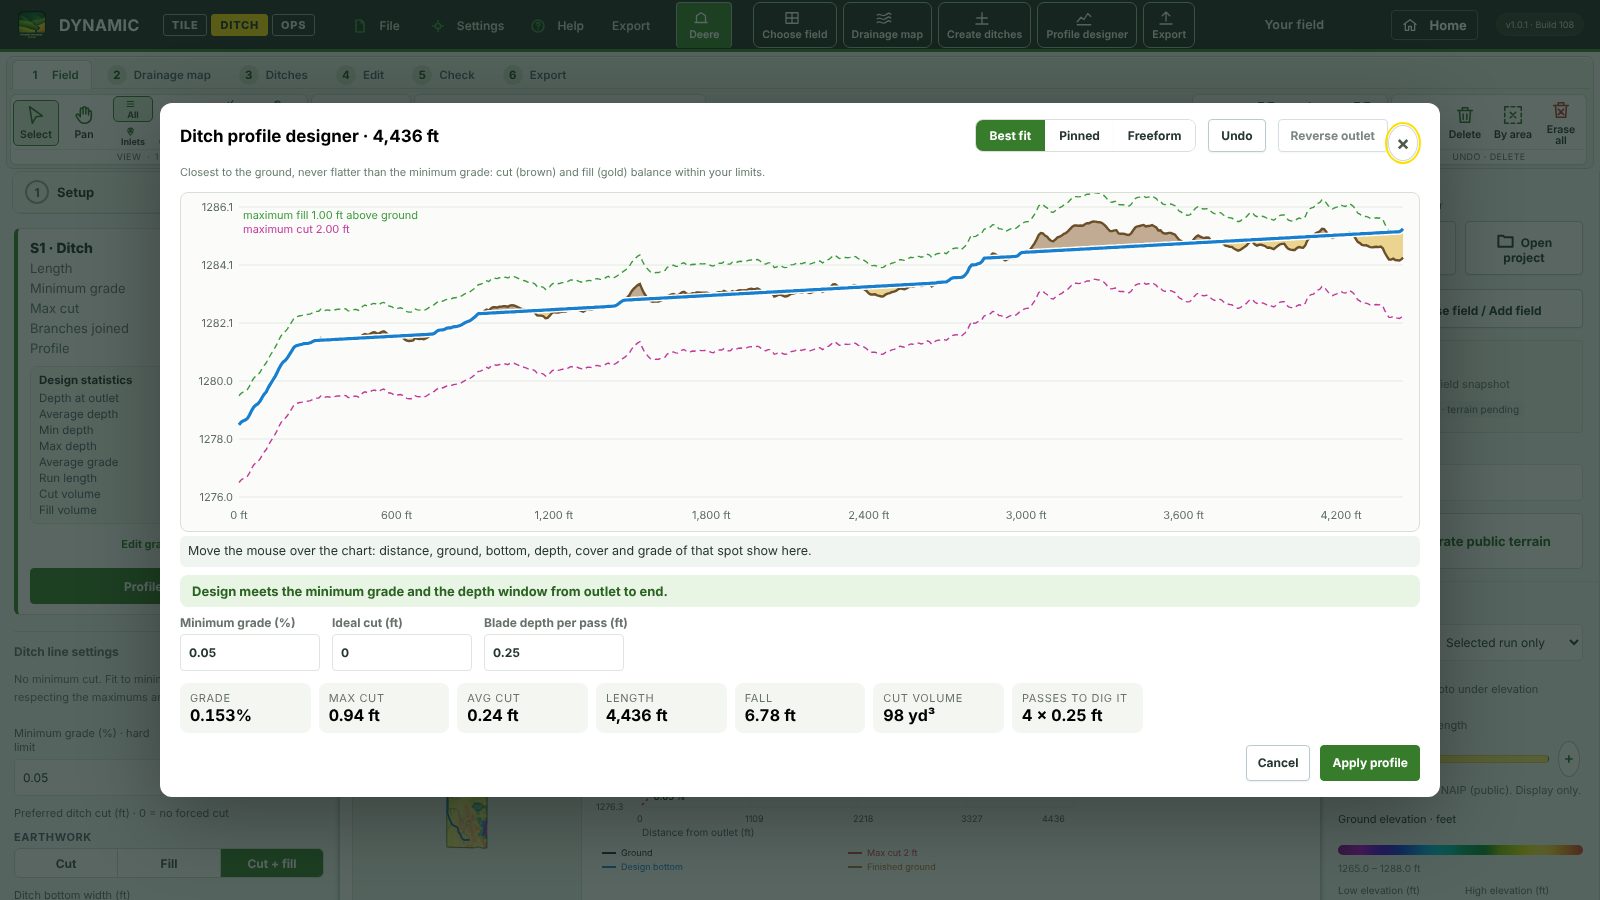This screenshot has height=900, width=1600.
Task: Click the field map thumbnail
Action: [467, 822]
